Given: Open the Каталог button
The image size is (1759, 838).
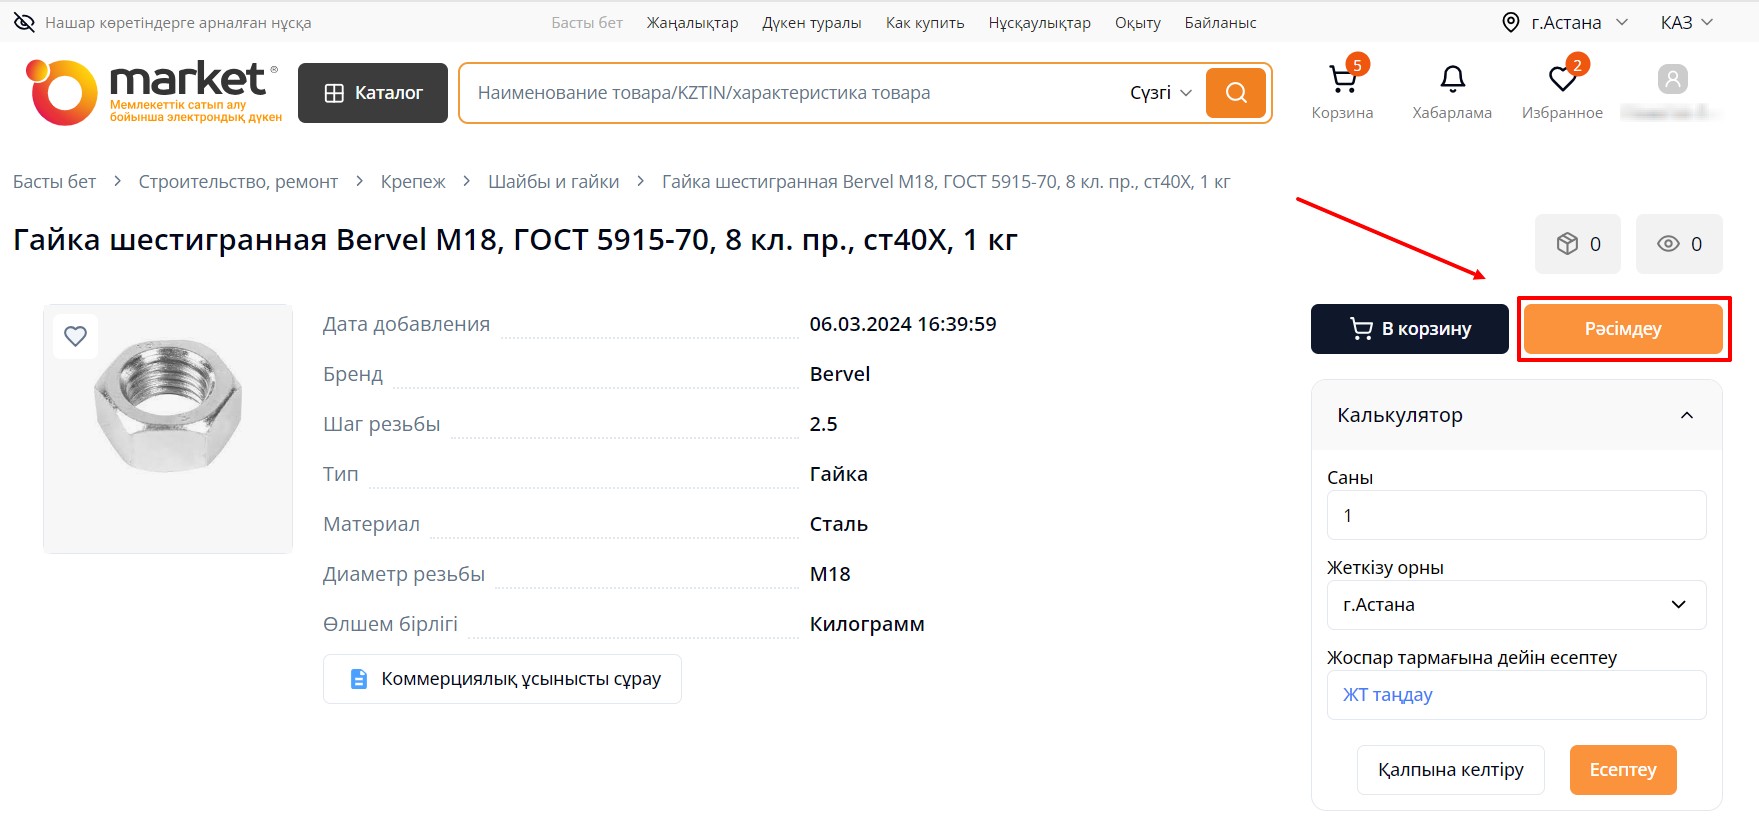Looking at the screenshot, I should pyautogui.click(x=373, y=93).
